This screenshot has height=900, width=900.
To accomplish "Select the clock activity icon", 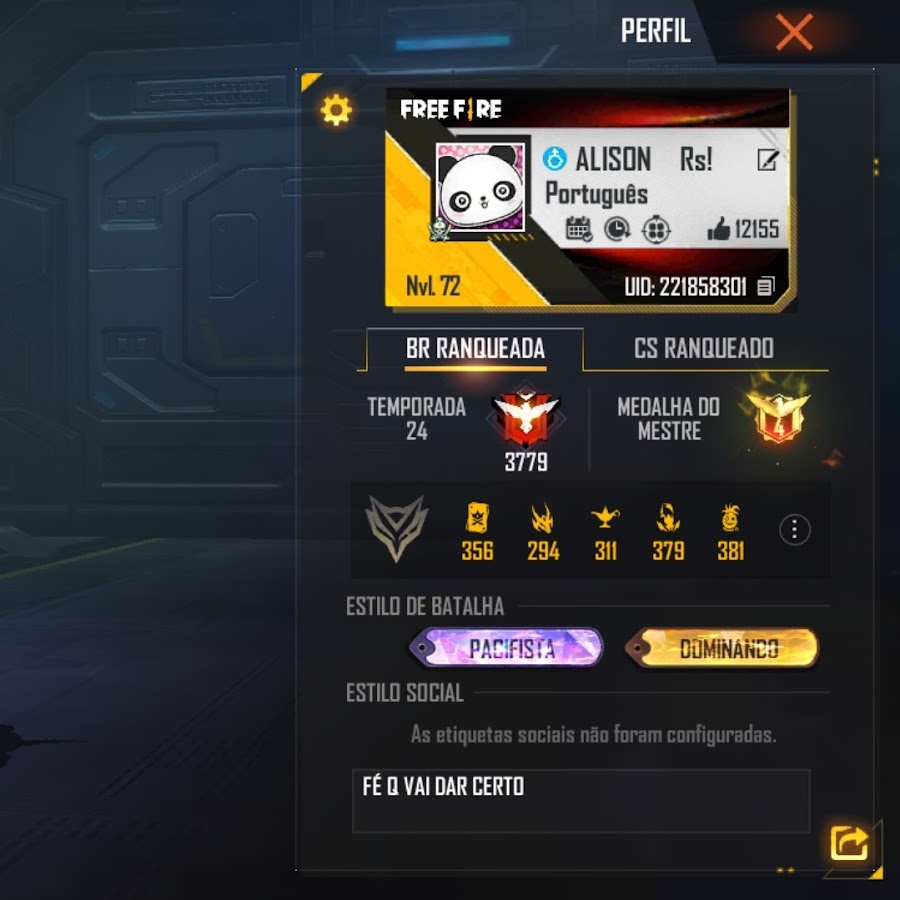I will (617, 230).
